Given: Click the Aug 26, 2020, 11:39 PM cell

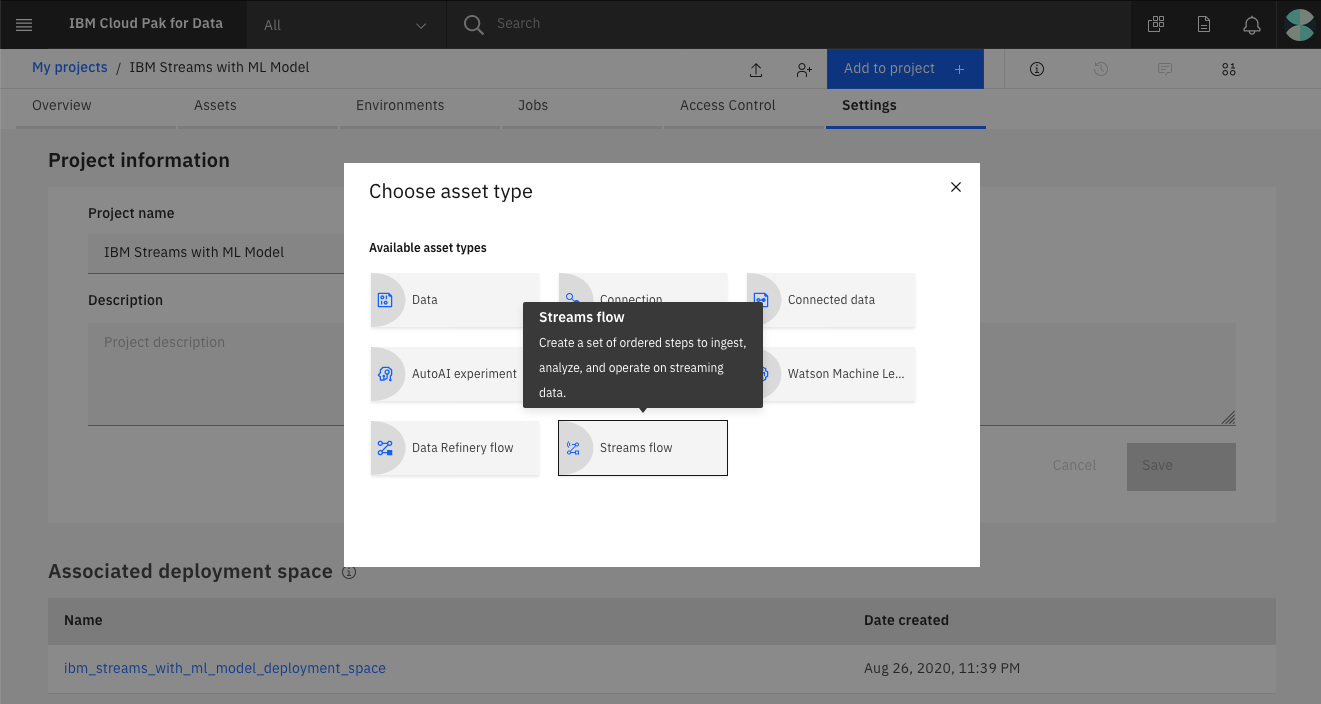Looking at the screenshot, I should pos(942,668).
